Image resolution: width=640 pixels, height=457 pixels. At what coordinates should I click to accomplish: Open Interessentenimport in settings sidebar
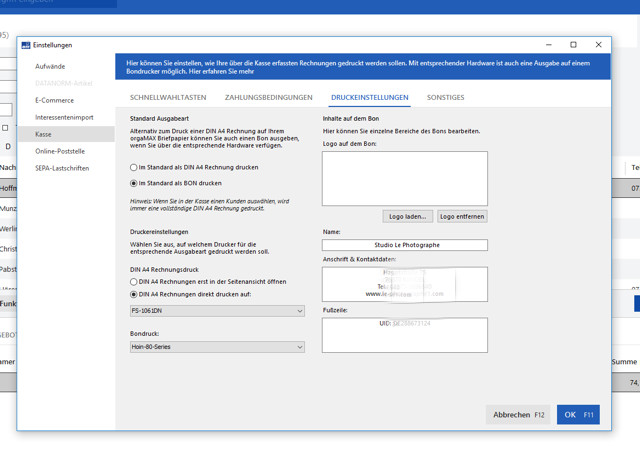[x=64, y=117]
